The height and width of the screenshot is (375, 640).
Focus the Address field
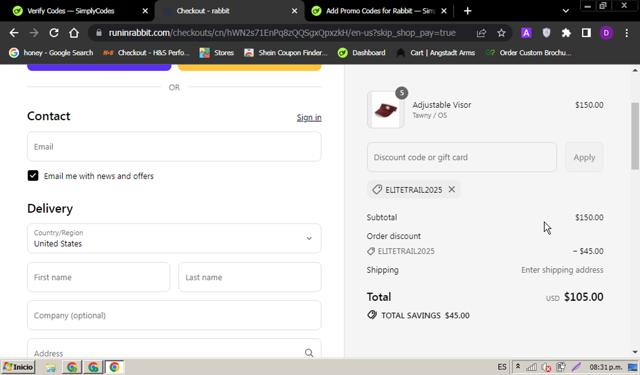point(174,350)
